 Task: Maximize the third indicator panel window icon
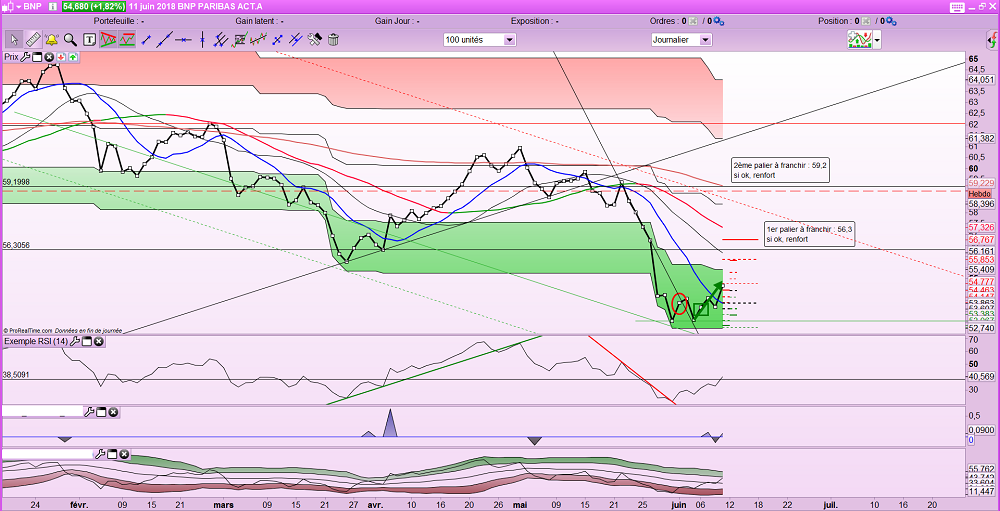click(x=101, y=412)
